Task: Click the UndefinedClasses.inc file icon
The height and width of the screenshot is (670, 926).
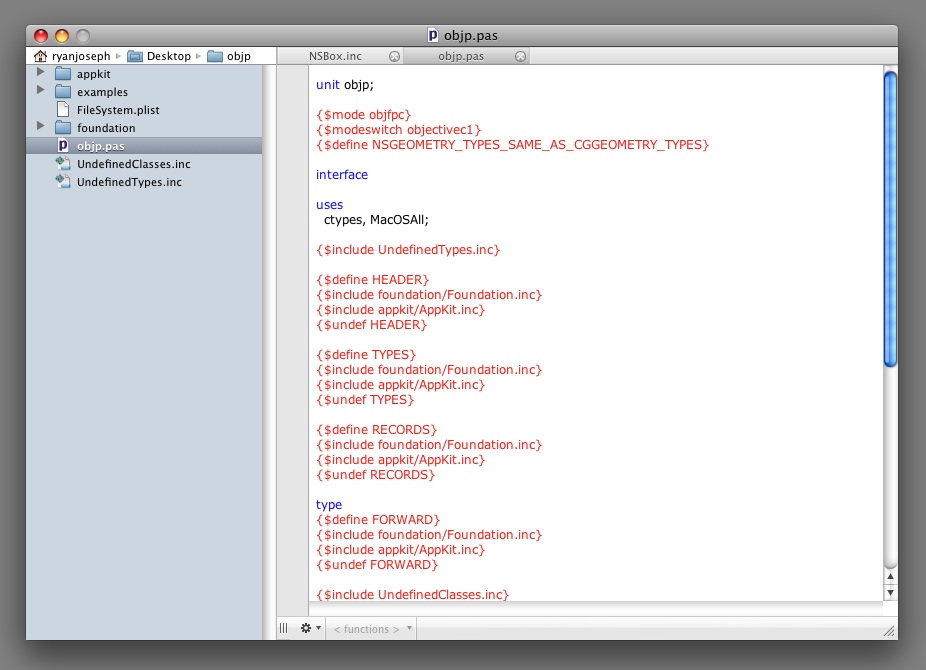Action: click(x=63, y=164)
